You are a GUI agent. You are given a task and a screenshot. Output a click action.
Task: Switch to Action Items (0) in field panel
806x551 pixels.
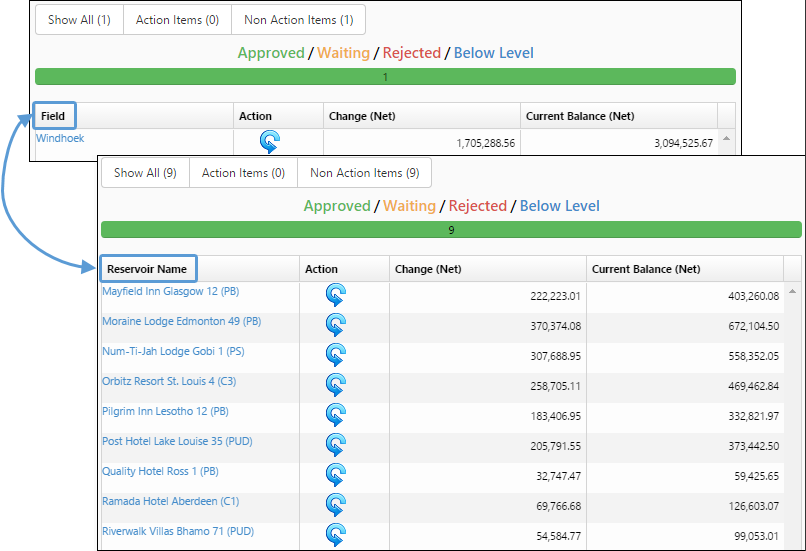point(177,20)
